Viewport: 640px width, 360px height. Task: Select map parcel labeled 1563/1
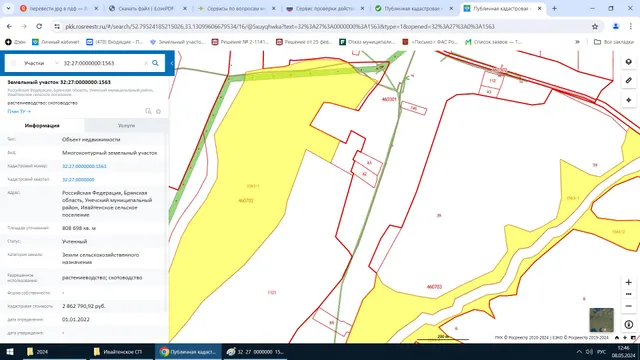point(253,186)
